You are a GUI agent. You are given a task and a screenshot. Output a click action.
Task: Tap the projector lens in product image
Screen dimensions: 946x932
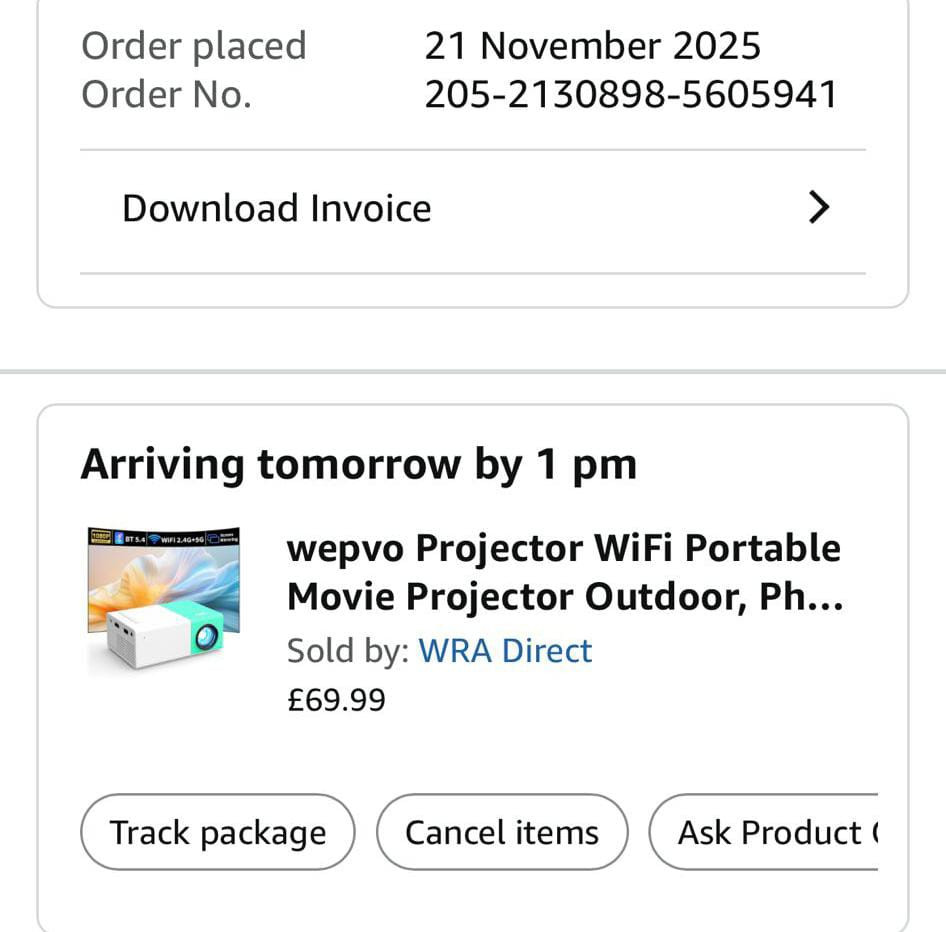tap(207, 636)
